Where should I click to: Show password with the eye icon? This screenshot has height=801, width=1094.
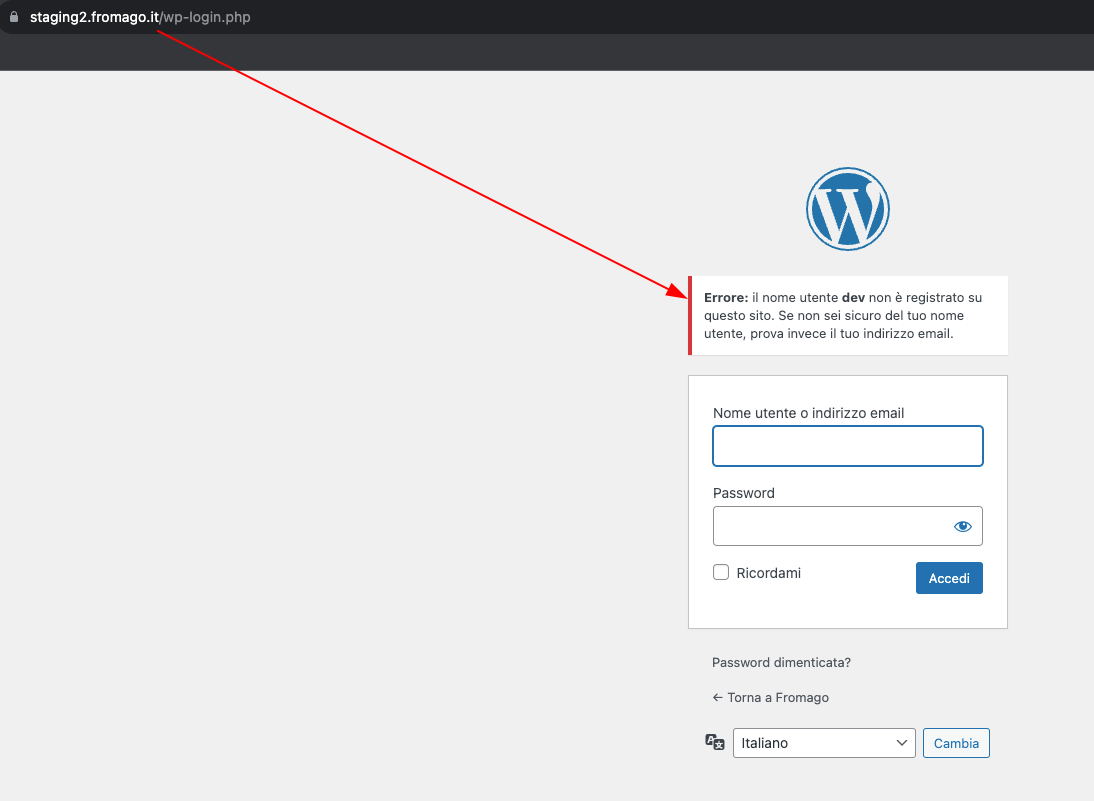coord(963,526)
